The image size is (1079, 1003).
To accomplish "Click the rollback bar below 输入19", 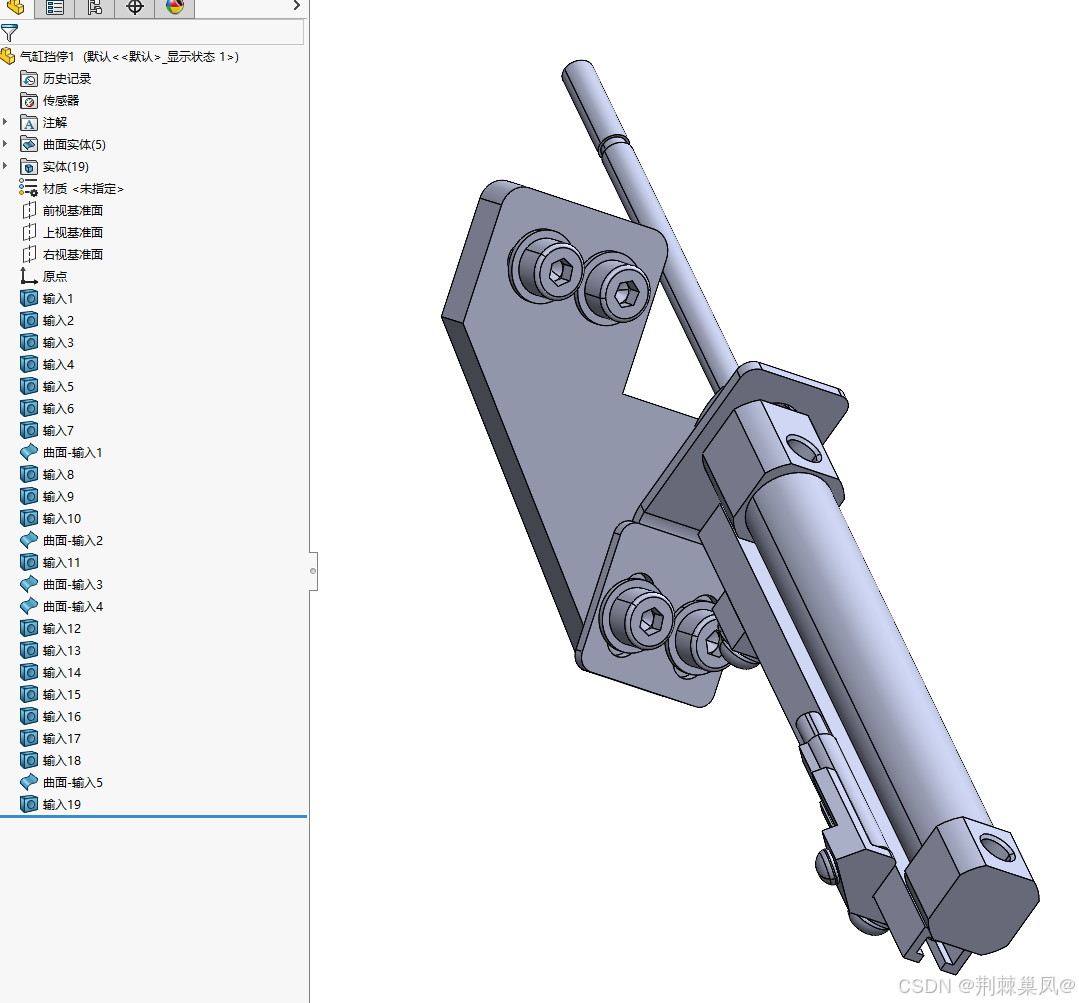I will (x=153, y=817).
